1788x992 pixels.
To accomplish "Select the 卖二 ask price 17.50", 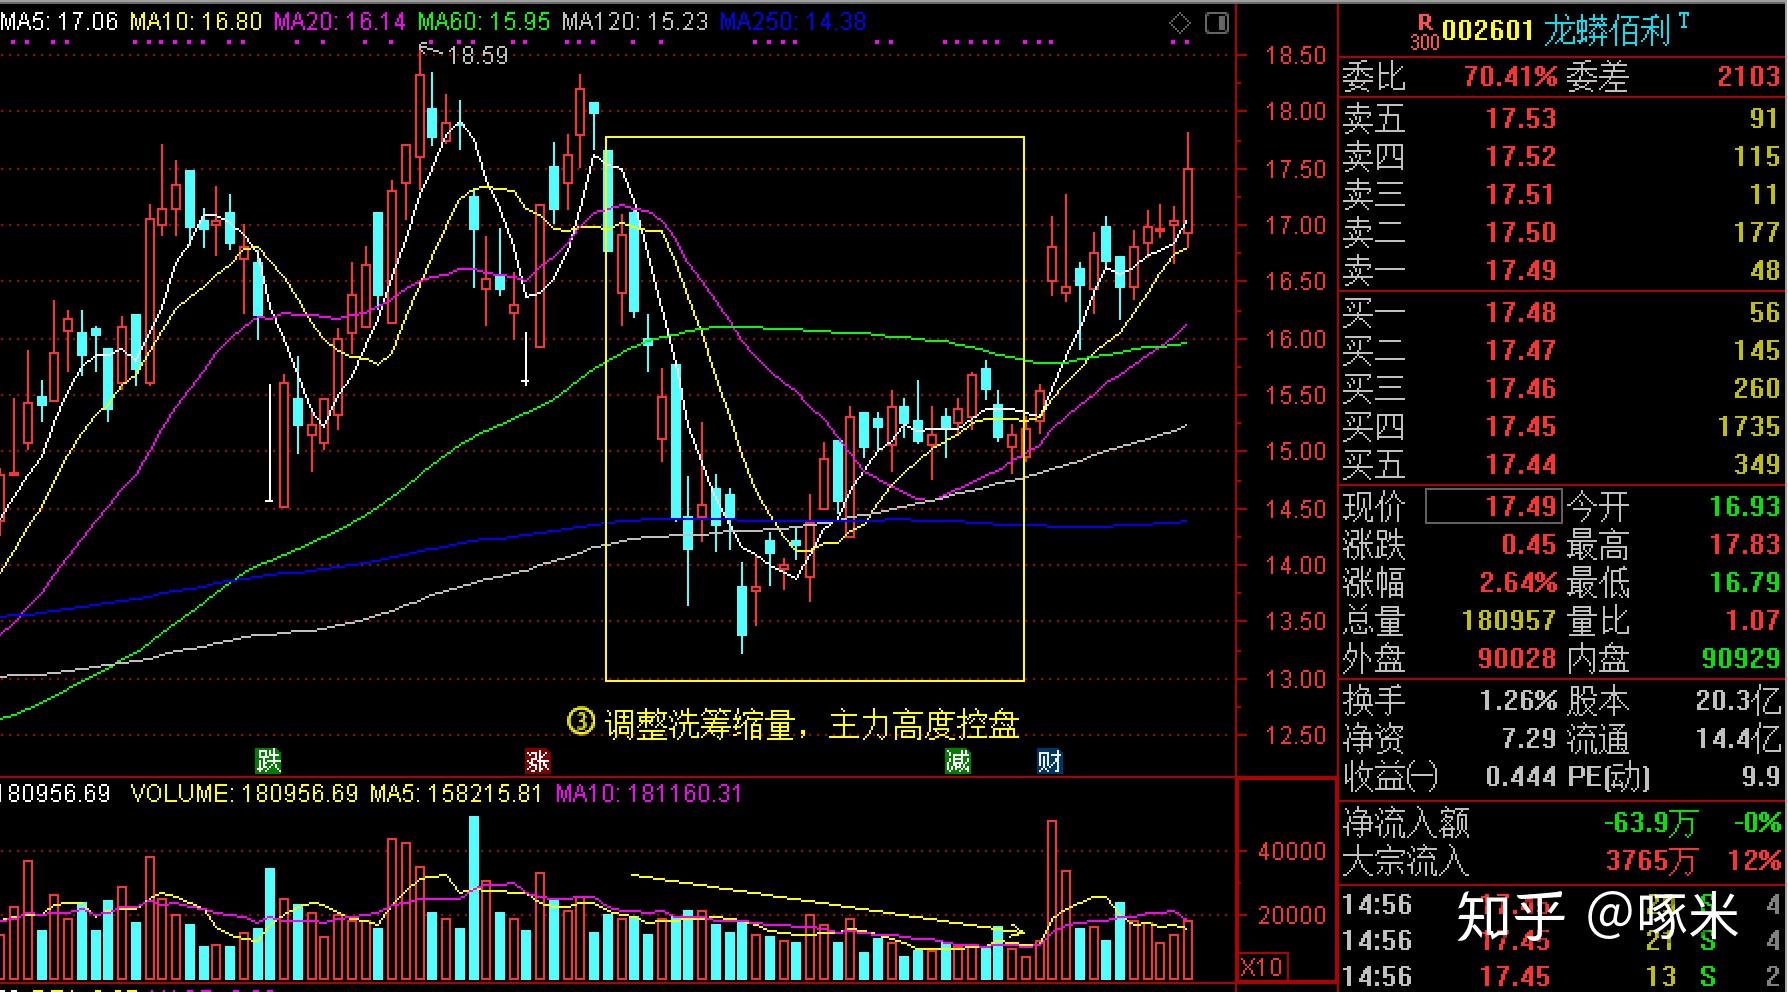I will [1521, 233].
